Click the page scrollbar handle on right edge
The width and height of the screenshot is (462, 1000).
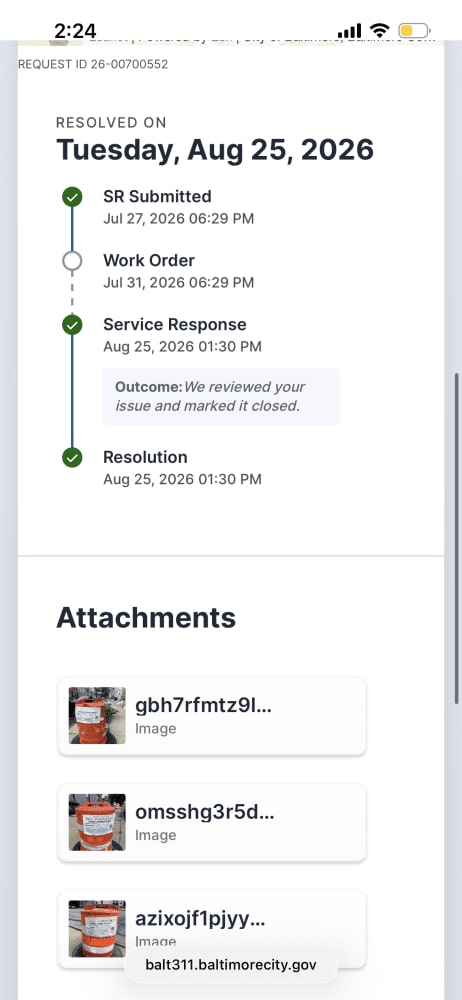click(457, 539)
